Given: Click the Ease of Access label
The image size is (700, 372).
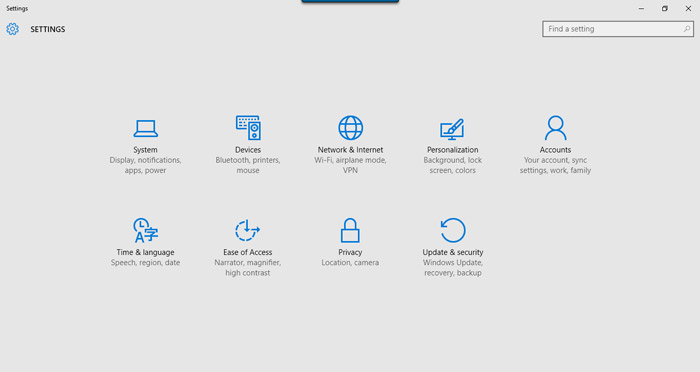Looking at the screenshot, I should click(248, 252).
